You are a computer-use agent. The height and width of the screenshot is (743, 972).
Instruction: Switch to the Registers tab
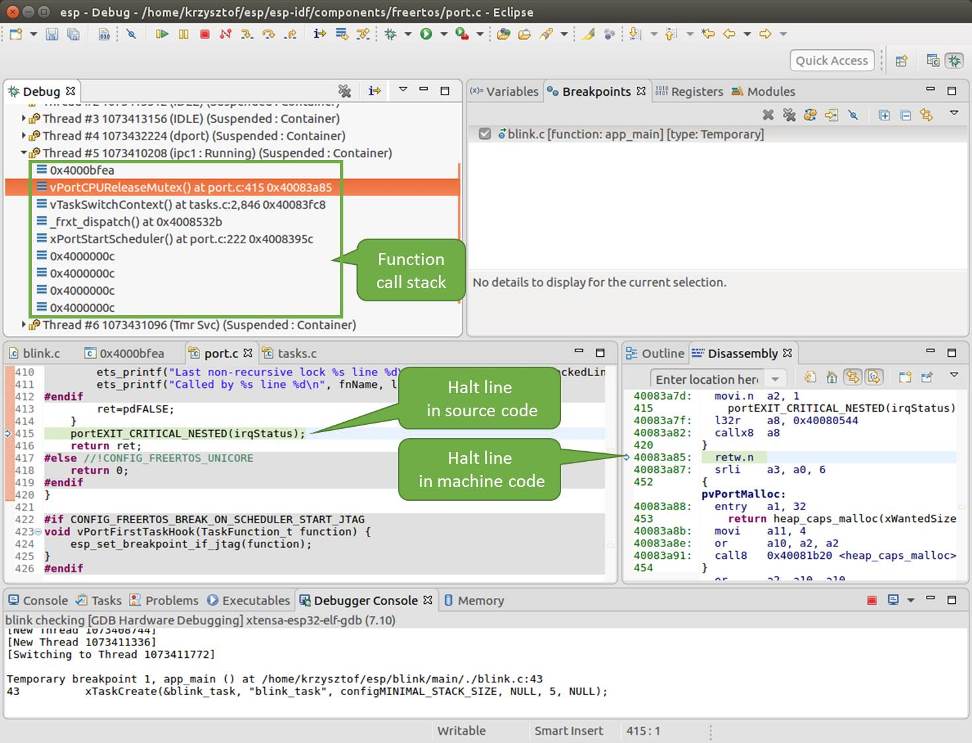697,91
